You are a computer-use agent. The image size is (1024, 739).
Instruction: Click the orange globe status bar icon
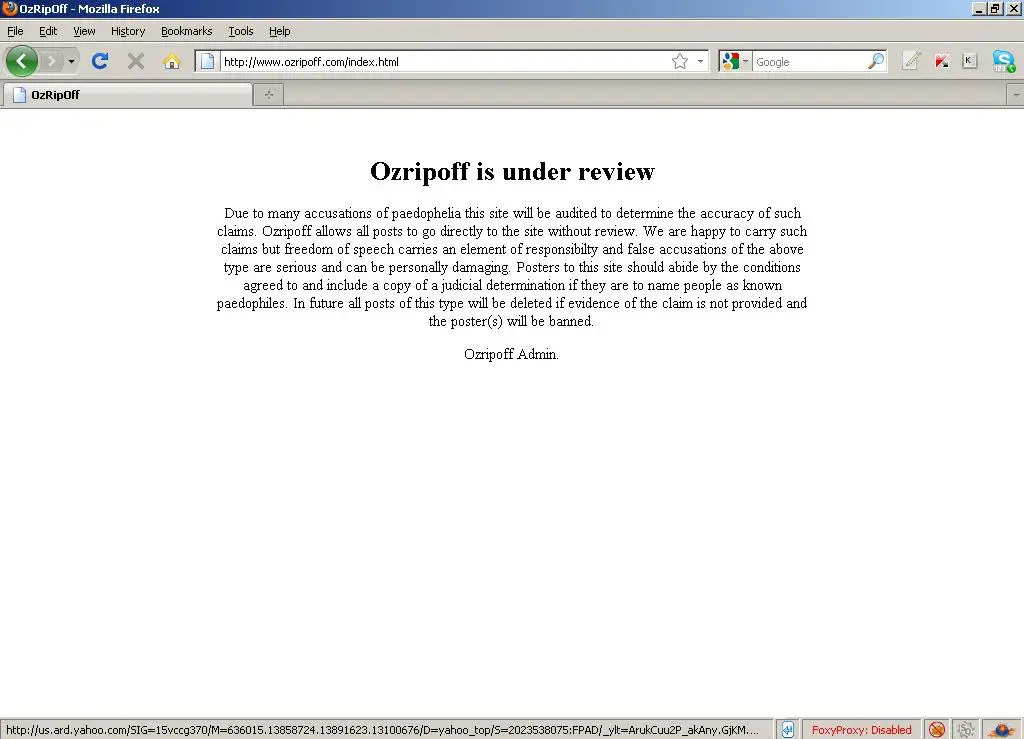1002,729
